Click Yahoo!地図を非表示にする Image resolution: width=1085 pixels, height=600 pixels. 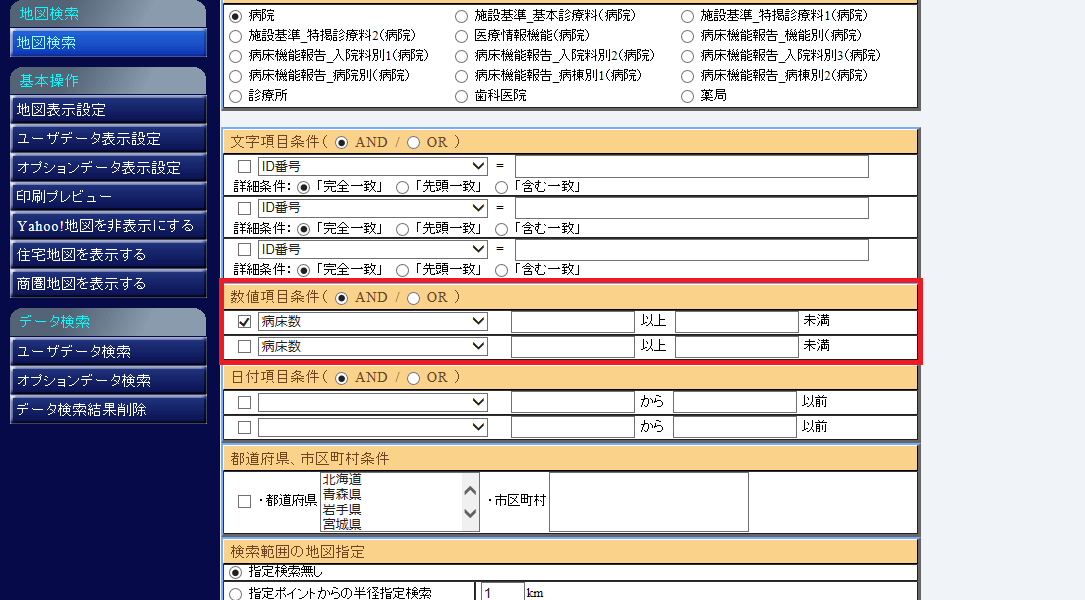click(x=108, y=226)
